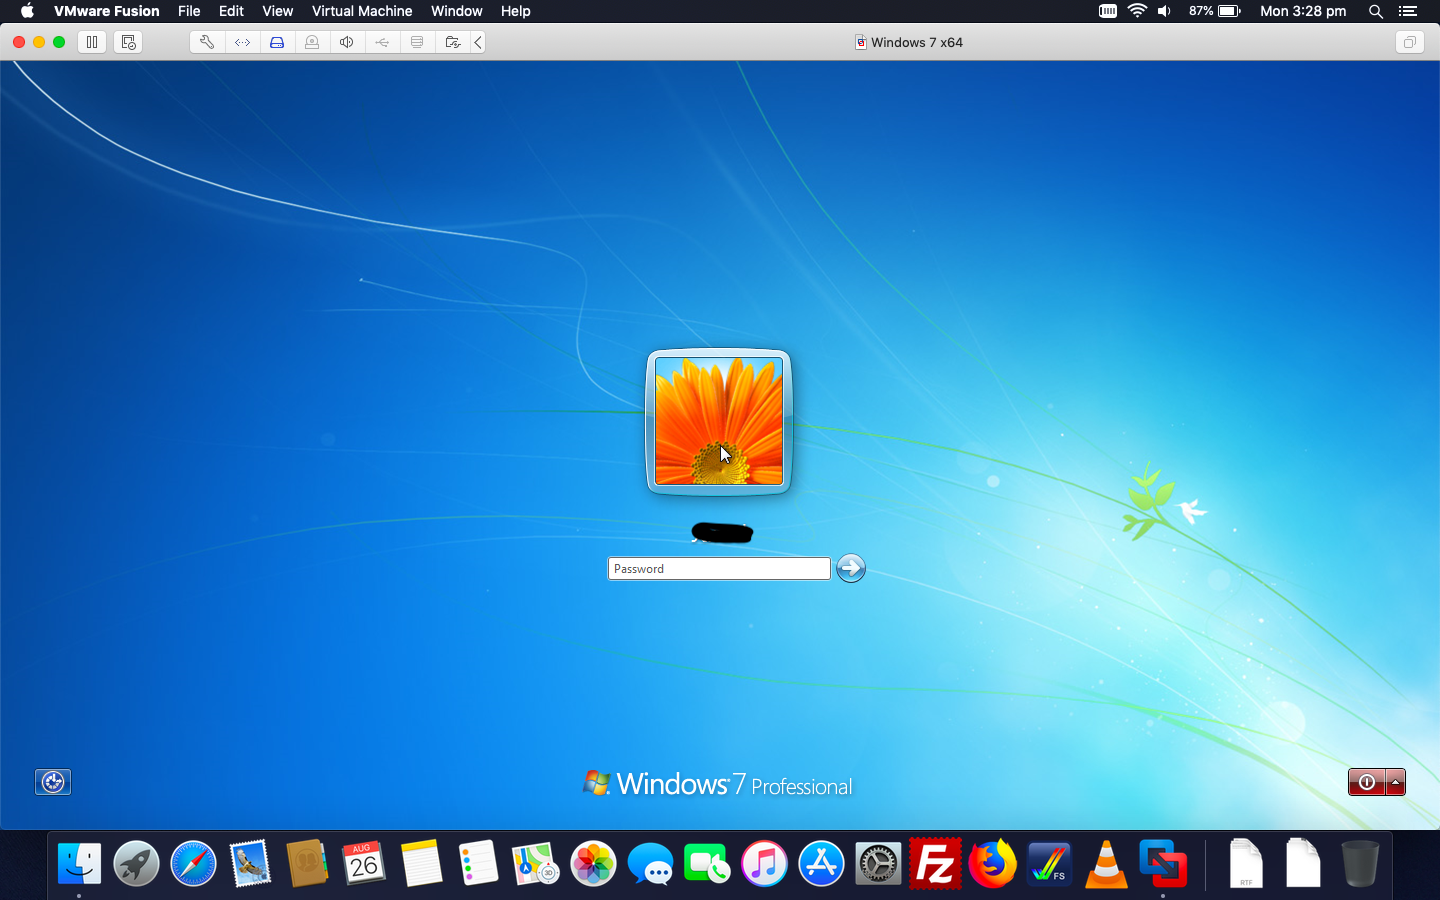
Task: Open Windows Ease of Access button
Action: point(53,782)
